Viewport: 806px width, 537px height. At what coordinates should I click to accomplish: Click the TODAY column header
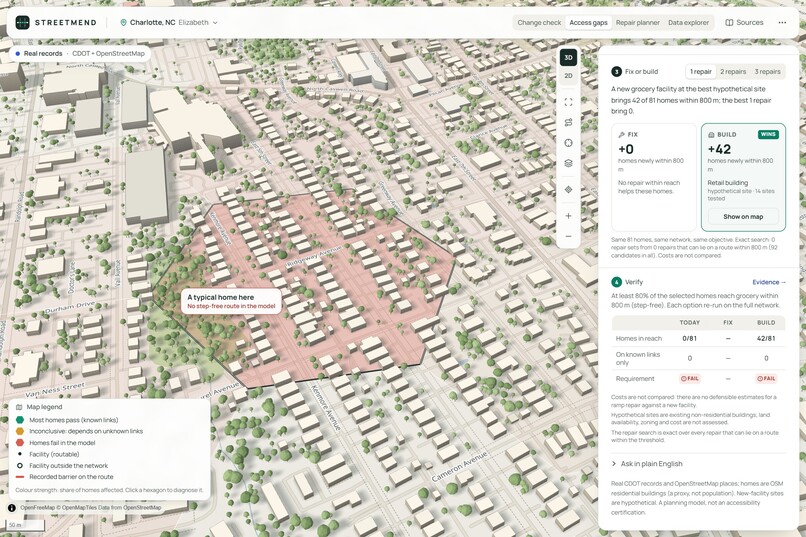[x=689, y=323]
